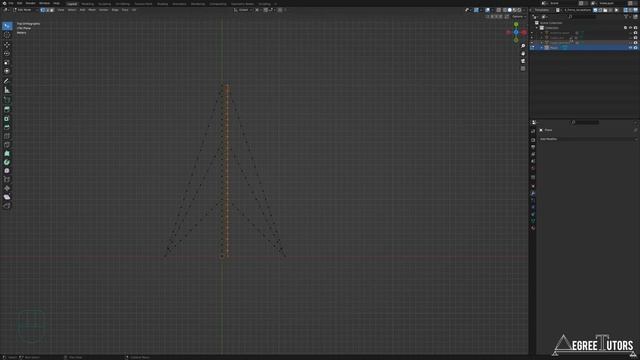640x360 pixels.
Task: Open pivot point dropdown in header
Action: click(258, 10)
